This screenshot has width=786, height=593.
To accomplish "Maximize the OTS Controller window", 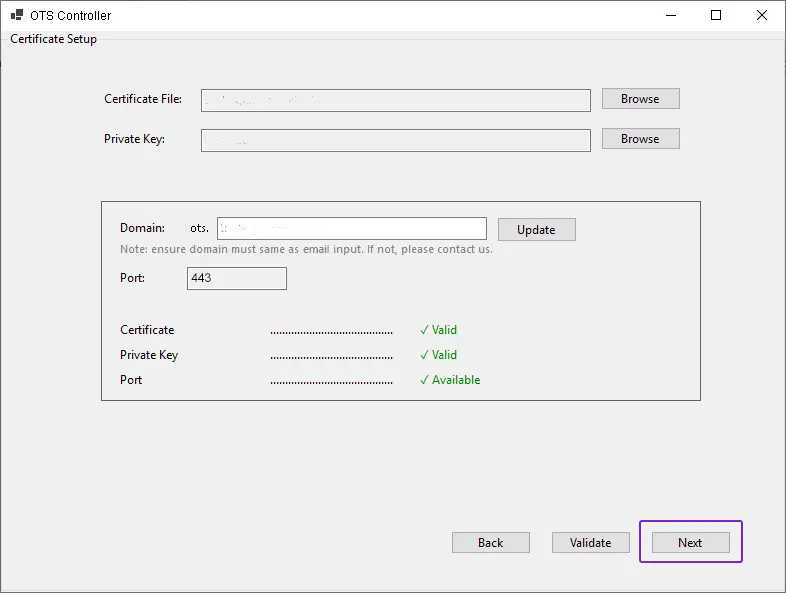I will 716,16.
